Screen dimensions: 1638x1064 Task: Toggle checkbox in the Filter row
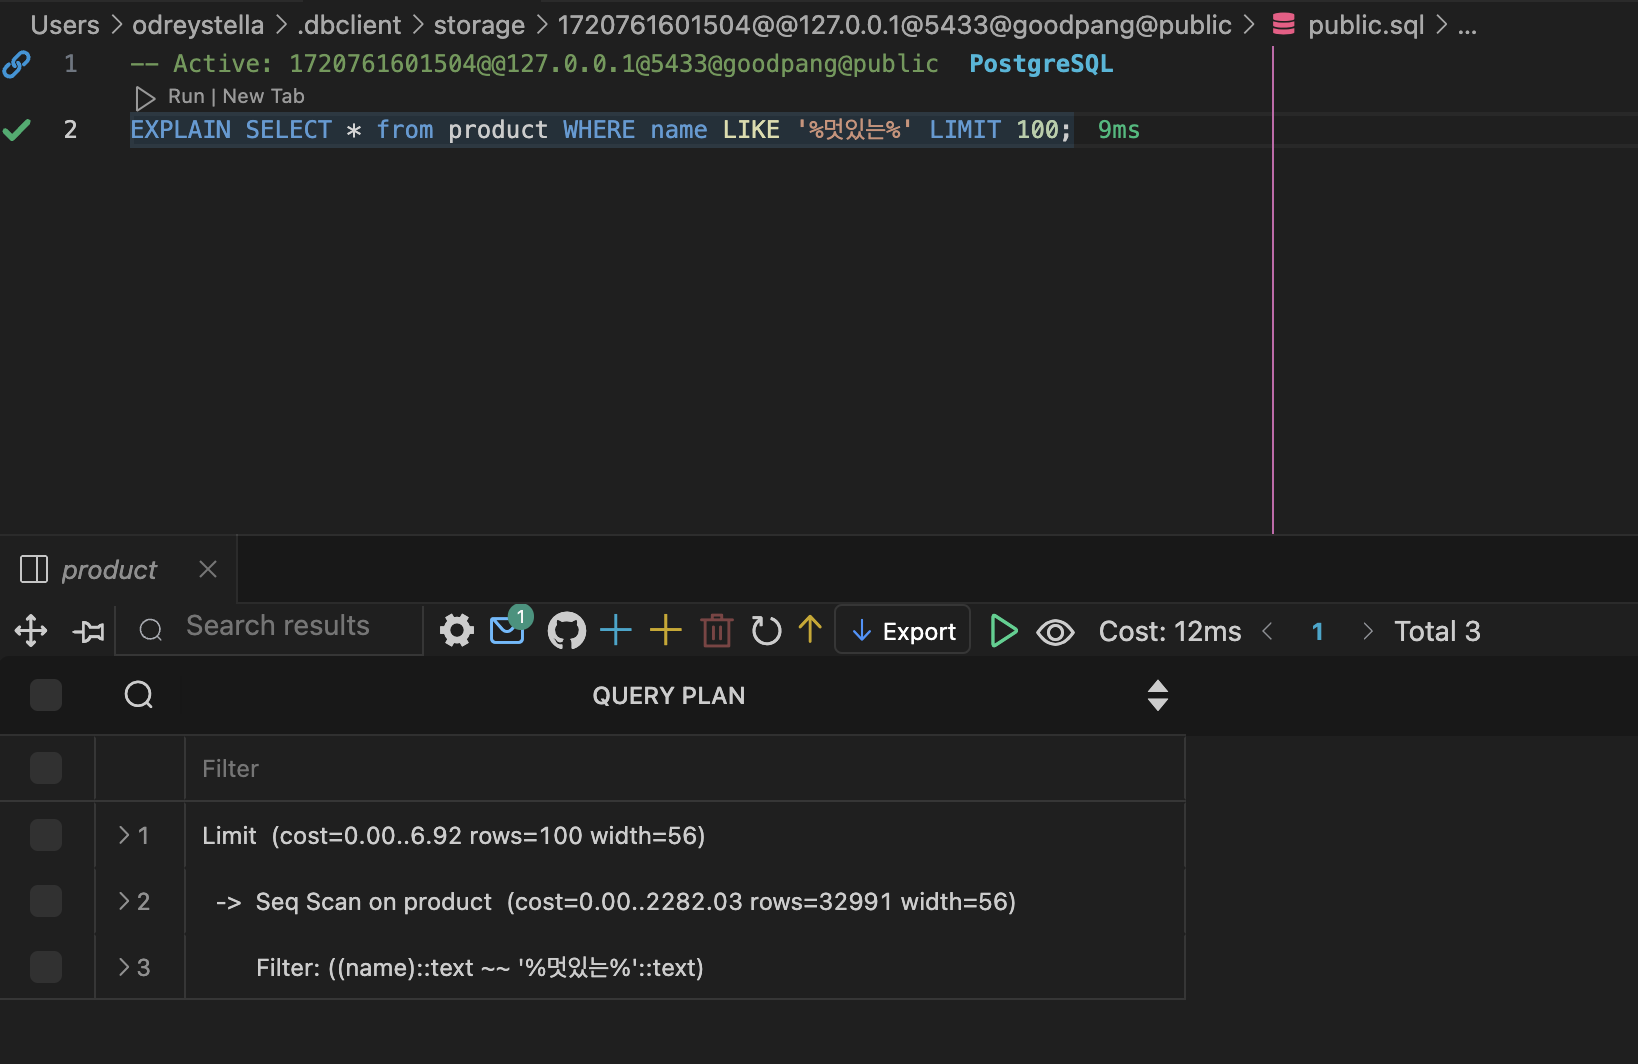click(46, 768)
